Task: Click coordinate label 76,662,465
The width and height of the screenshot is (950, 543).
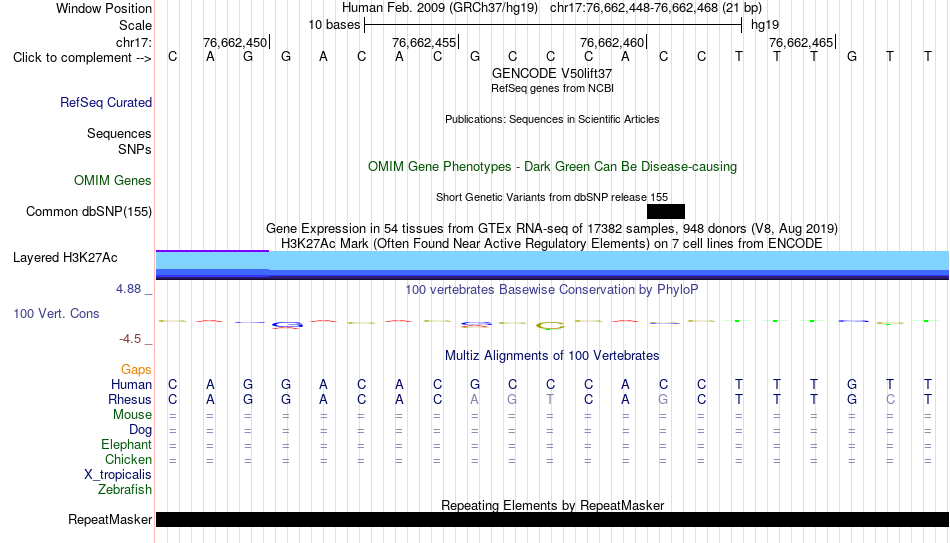Action: pos(801,42)
